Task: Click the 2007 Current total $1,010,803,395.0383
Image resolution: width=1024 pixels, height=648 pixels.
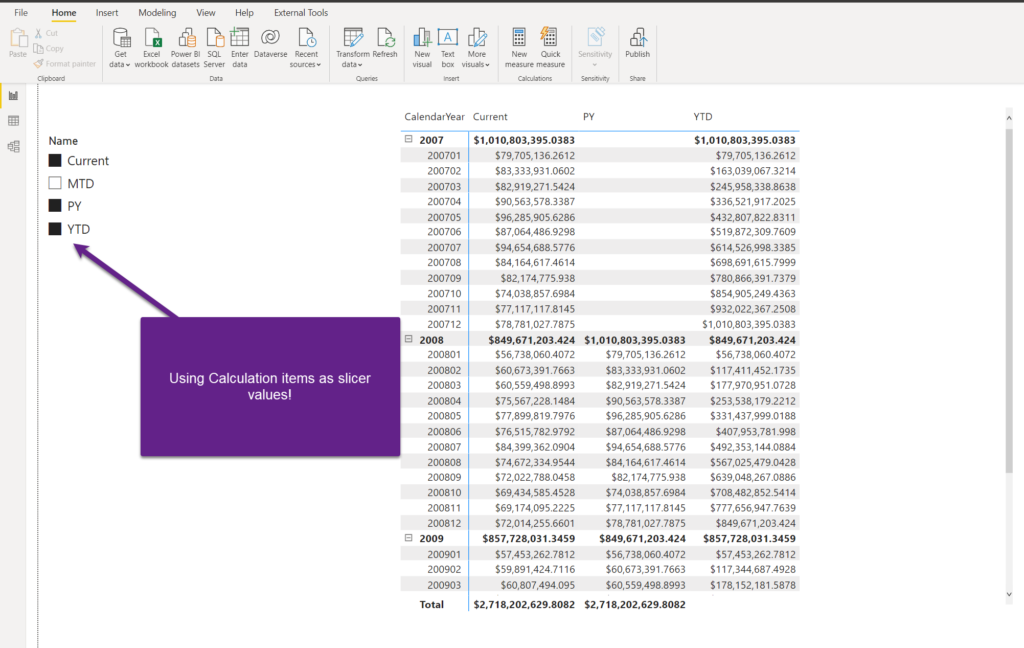Action: pos(524,140)
